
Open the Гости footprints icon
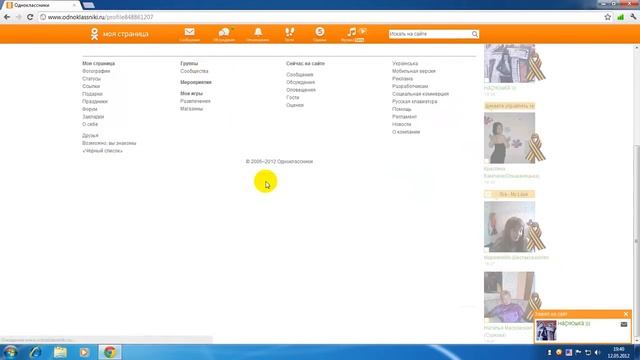pyautogui.click(x=289, y=32)
